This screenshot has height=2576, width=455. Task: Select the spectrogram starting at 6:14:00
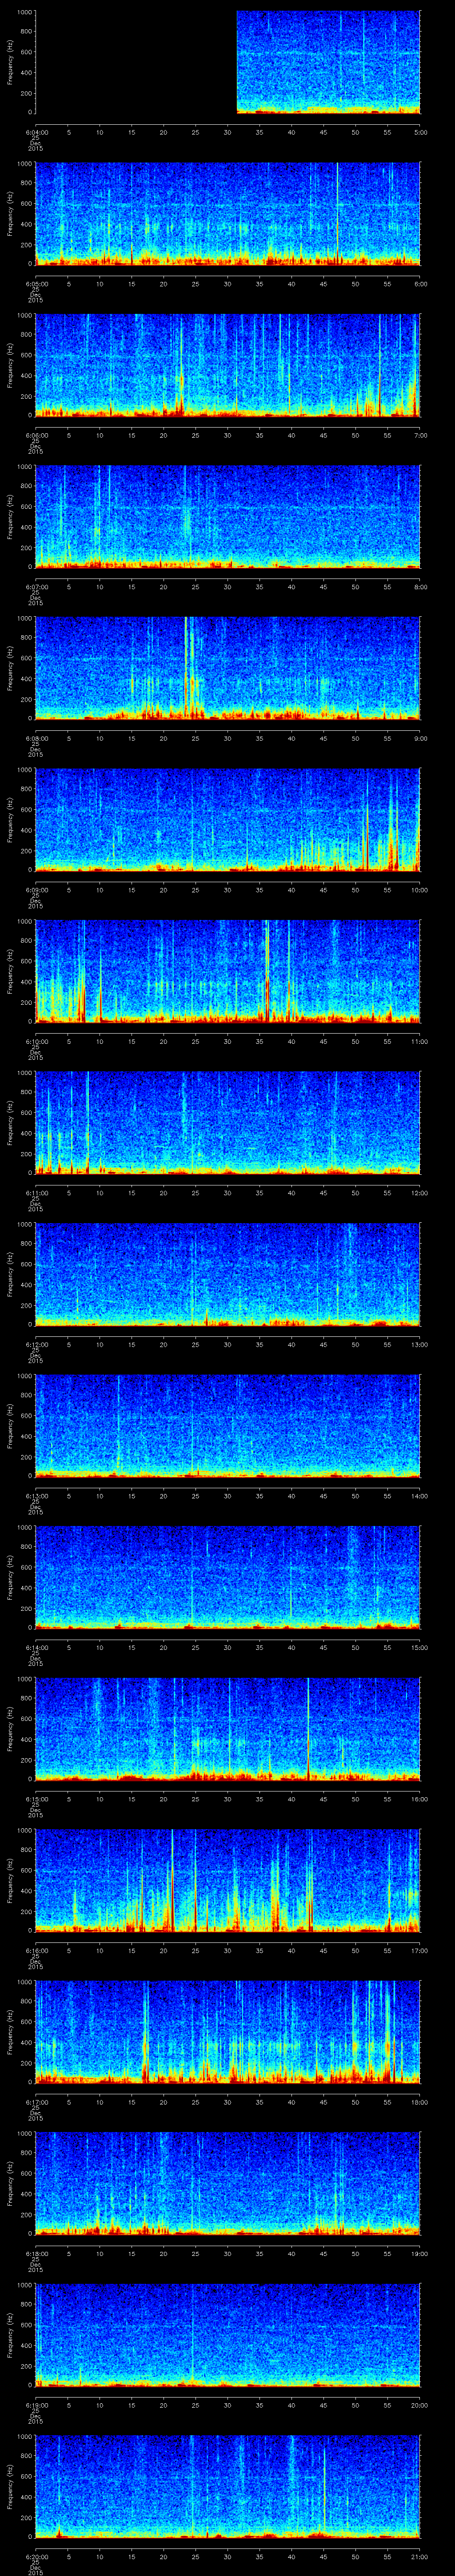click(x=228, y=1577)
